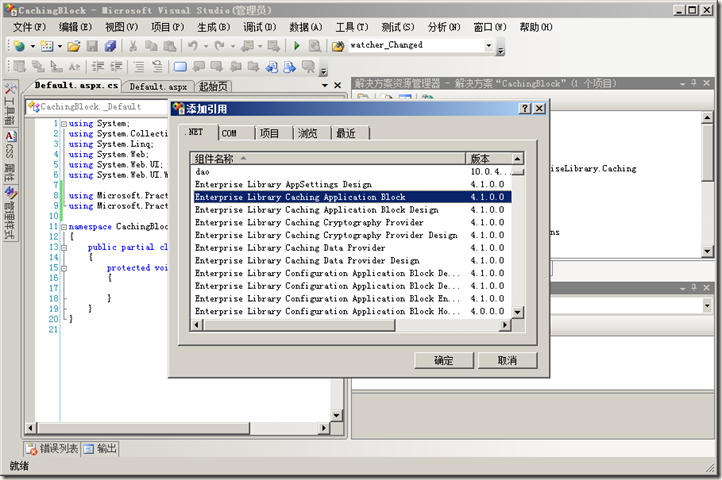Image resolution: width=722 pixels, height=480 pixels.
Task: Click the Cut scissors icon
Action: 133,46
